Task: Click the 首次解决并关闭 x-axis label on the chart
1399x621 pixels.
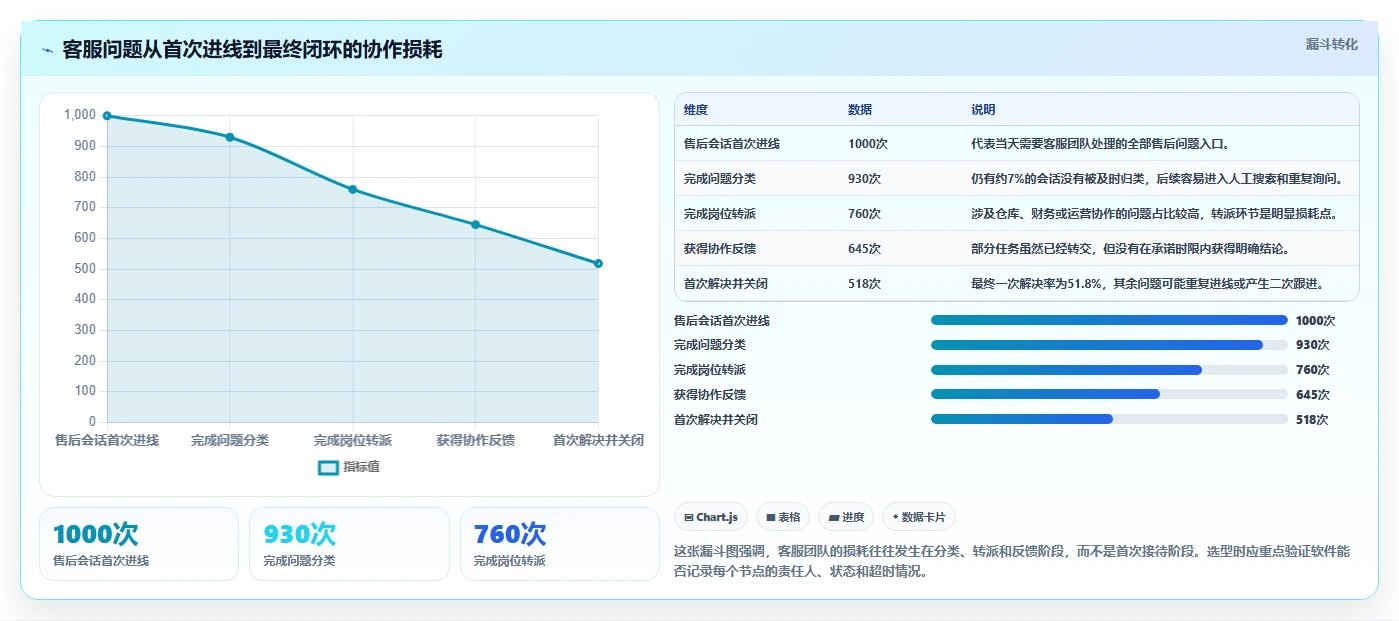Action: click(x=598, y=440)
